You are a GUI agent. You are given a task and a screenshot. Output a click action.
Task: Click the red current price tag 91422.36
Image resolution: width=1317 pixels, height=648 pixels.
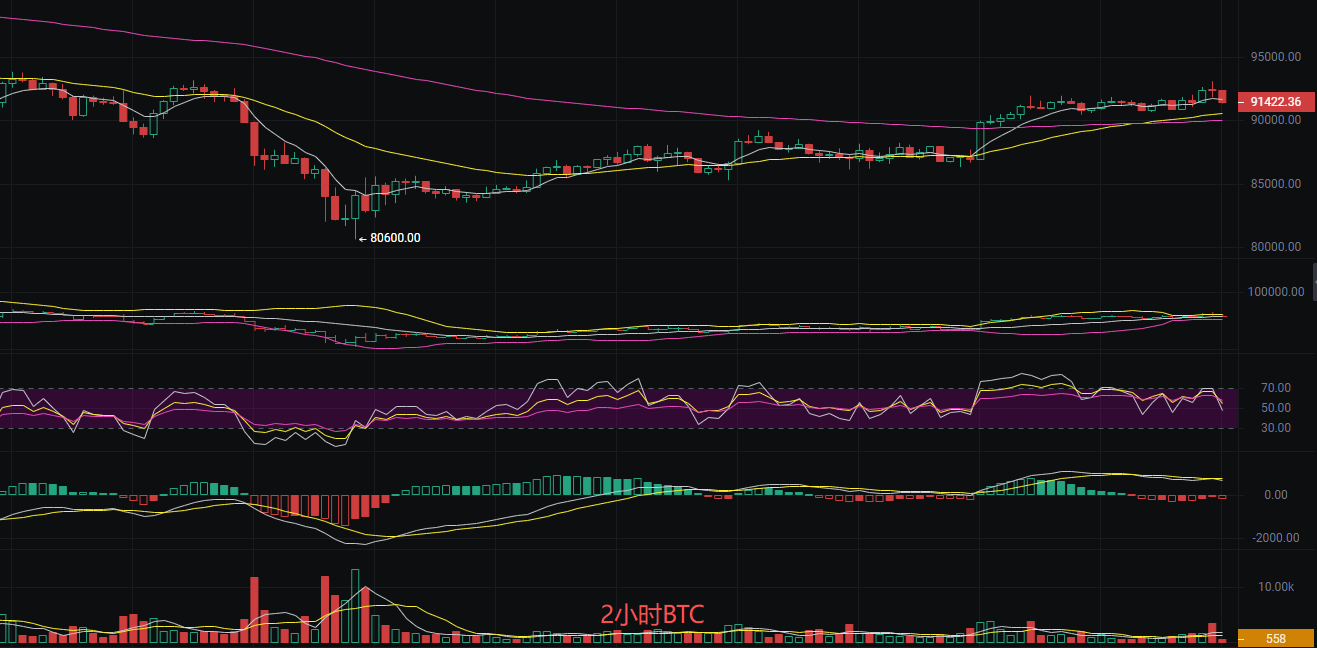tap(1275, 102)
